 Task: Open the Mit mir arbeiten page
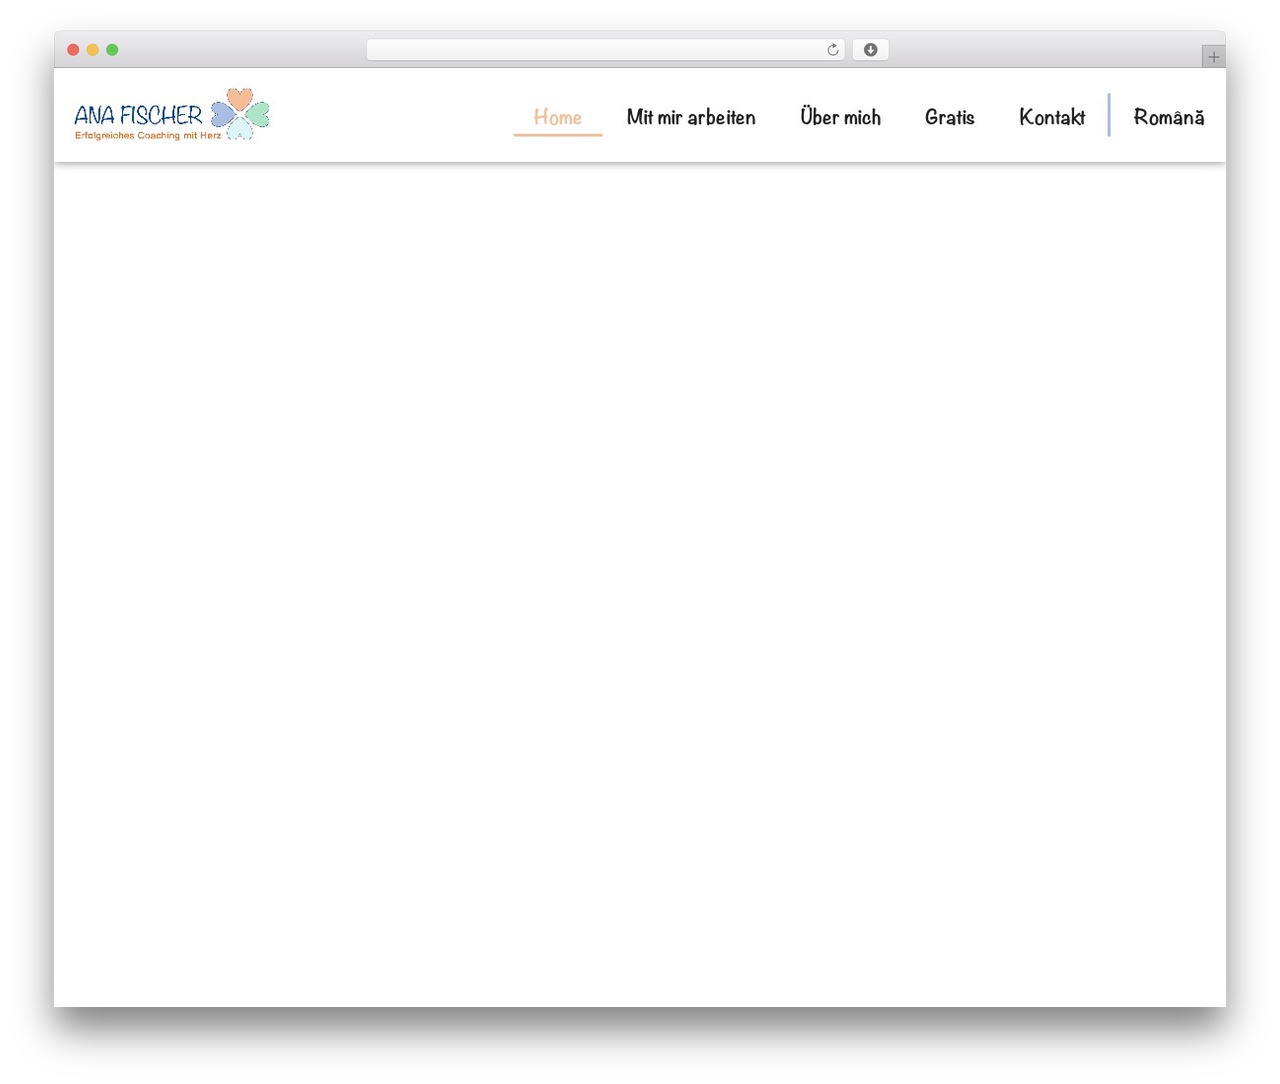click(691, 117)
